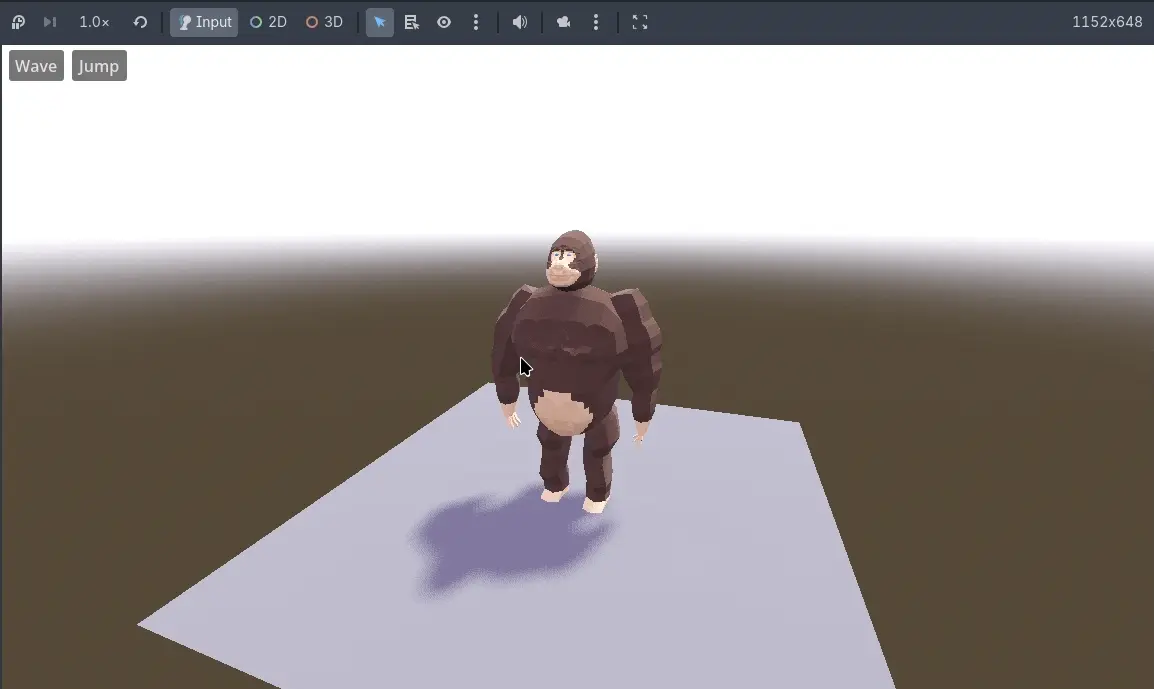Switch node picking to 3D mode
Viewport: 1154px width, 689px height.
coord(323,22)
